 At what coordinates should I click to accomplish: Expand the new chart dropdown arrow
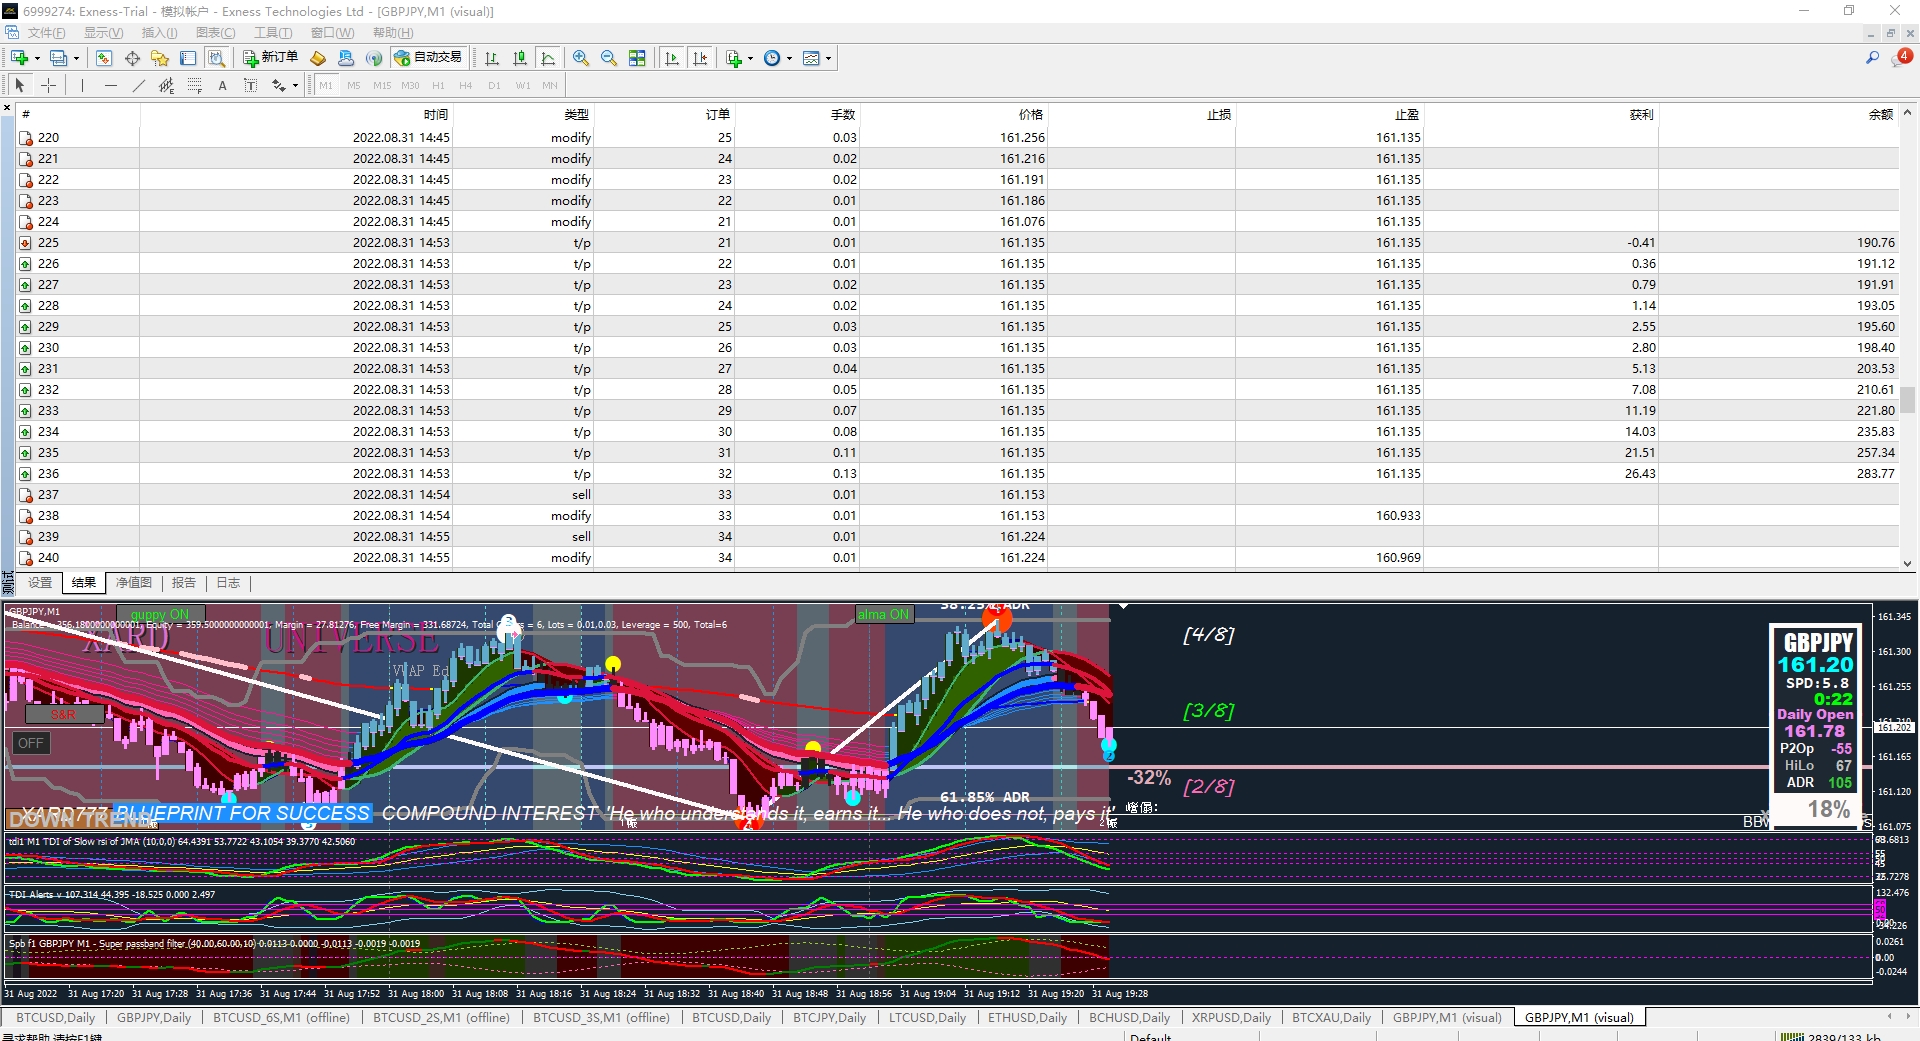37,58
